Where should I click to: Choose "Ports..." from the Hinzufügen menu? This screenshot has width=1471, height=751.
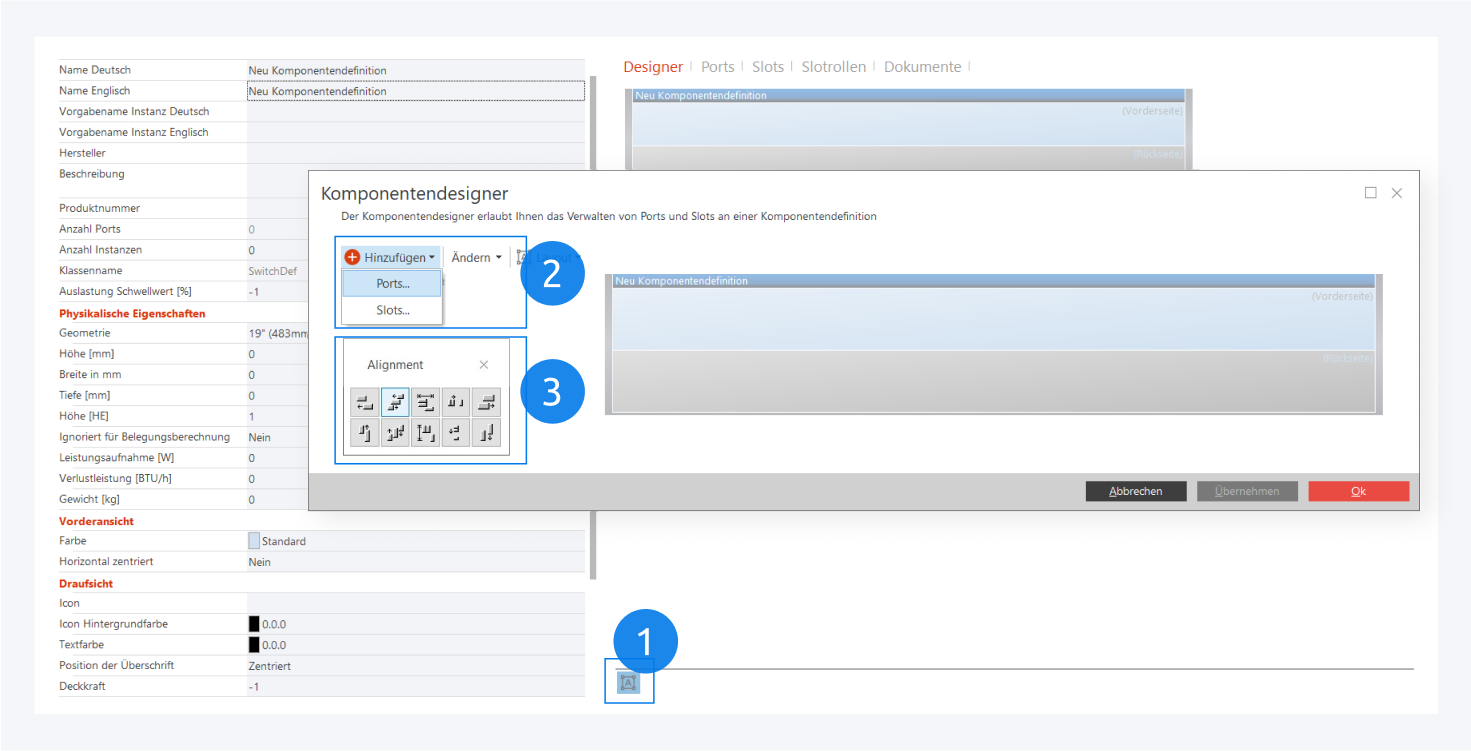point(392,284)
